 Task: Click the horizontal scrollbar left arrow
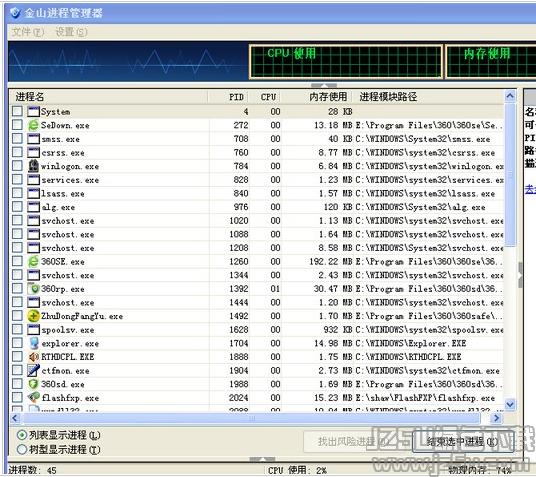click(15, 418)
